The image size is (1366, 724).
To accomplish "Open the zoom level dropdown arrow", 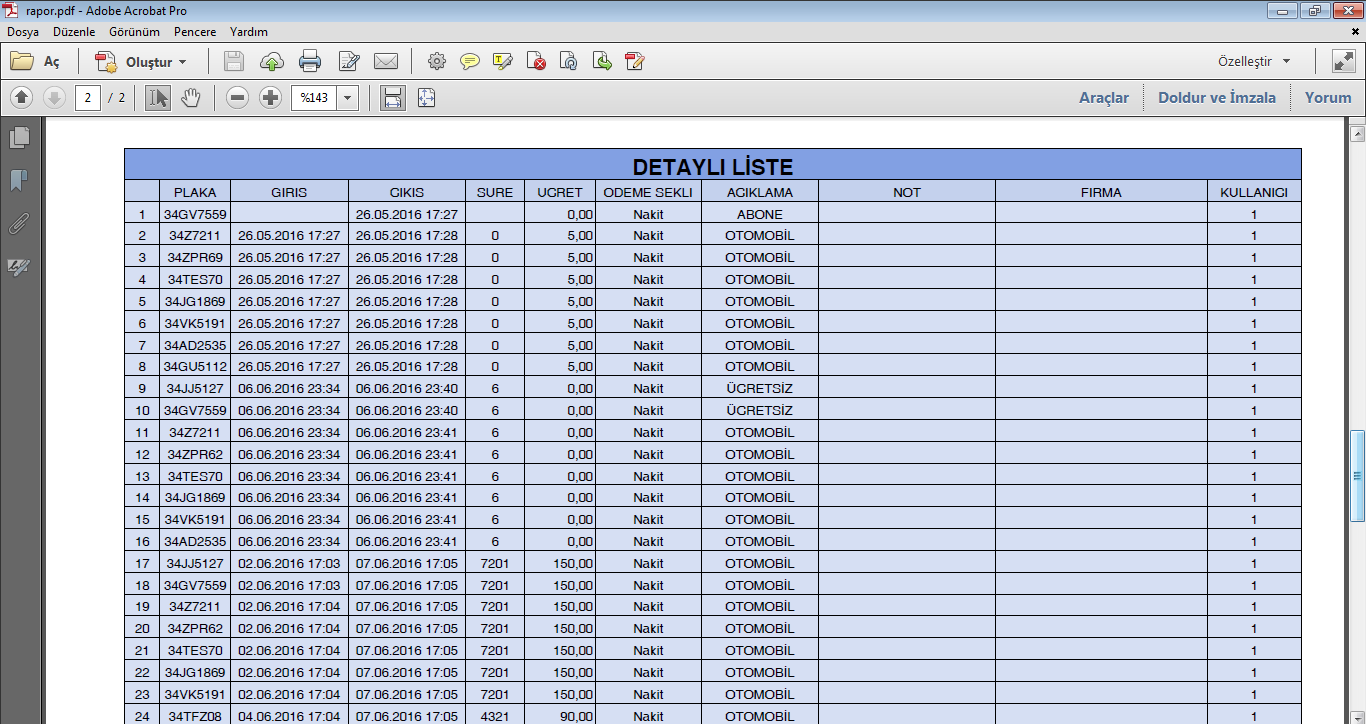I will 348,98.
